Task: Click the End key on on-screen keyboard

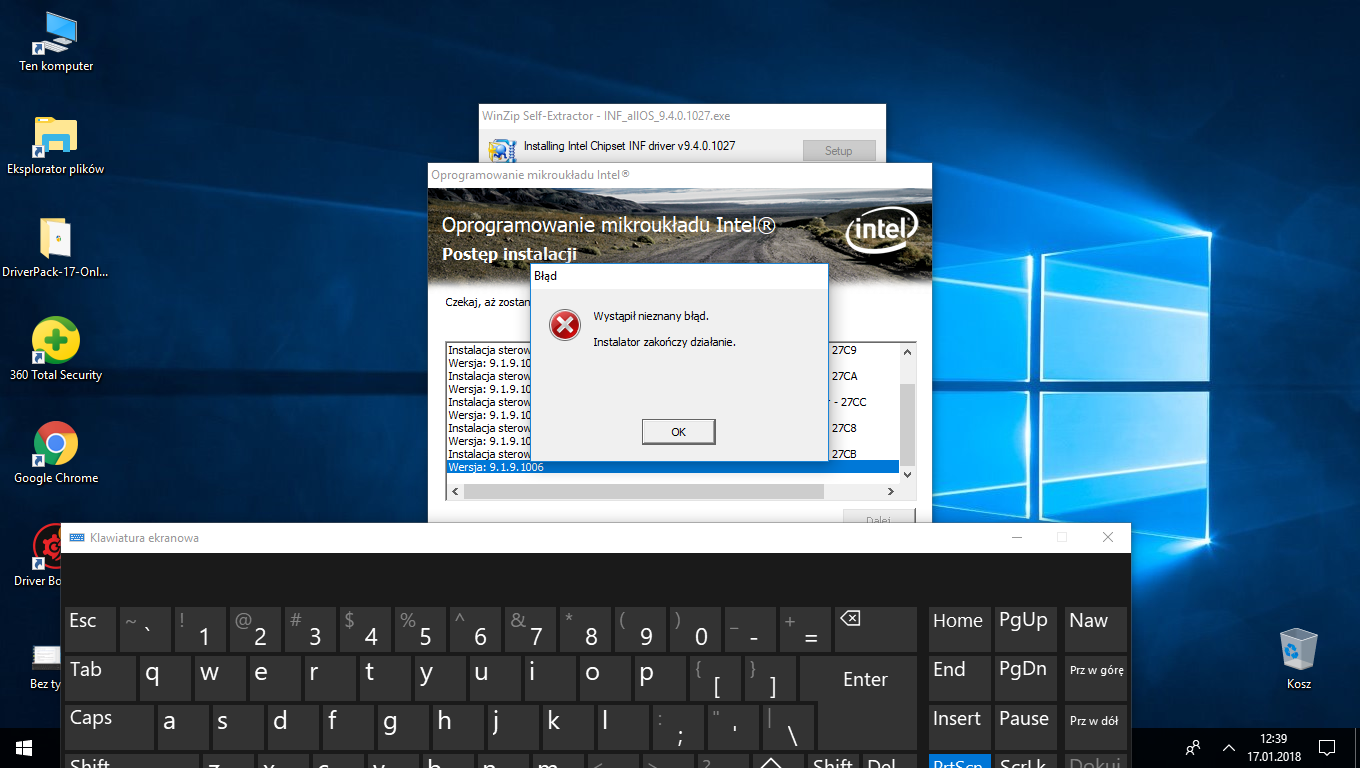Action: [x=960, y=679]
